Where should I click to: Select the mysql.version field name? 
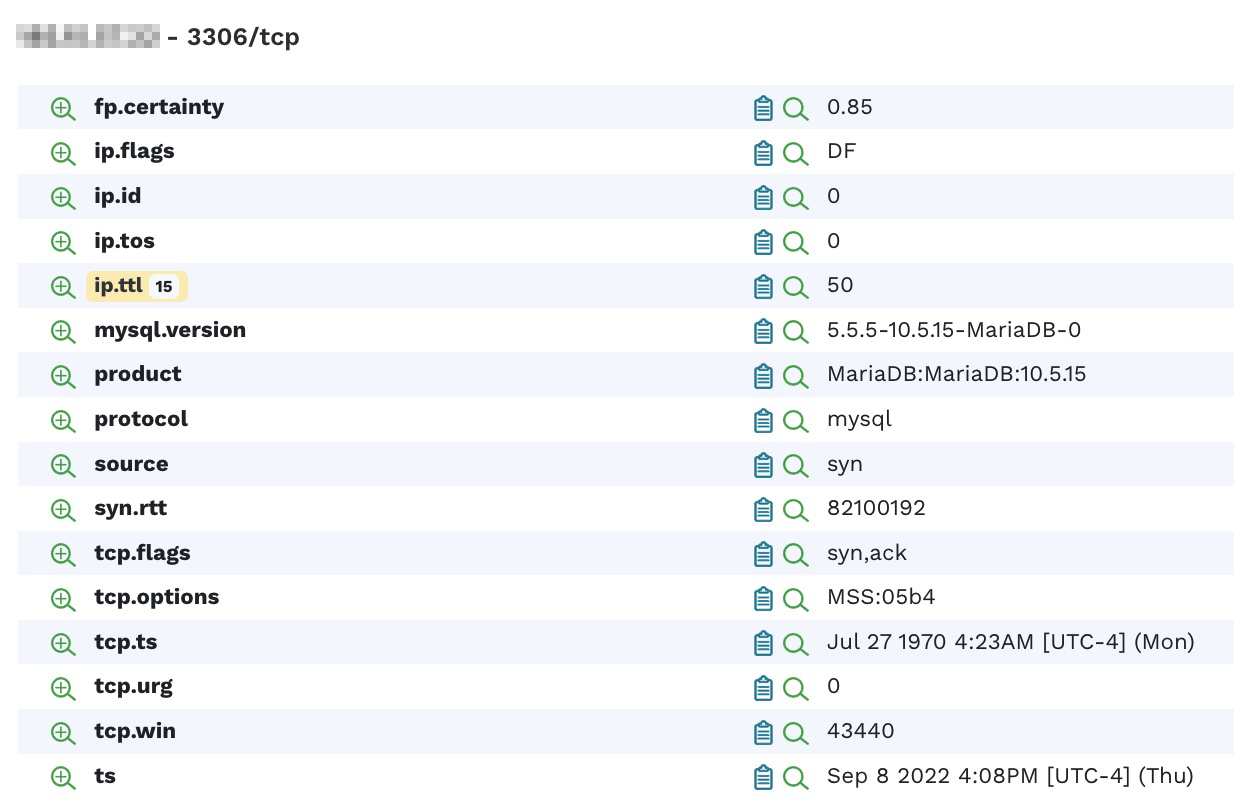click(170, 330)
